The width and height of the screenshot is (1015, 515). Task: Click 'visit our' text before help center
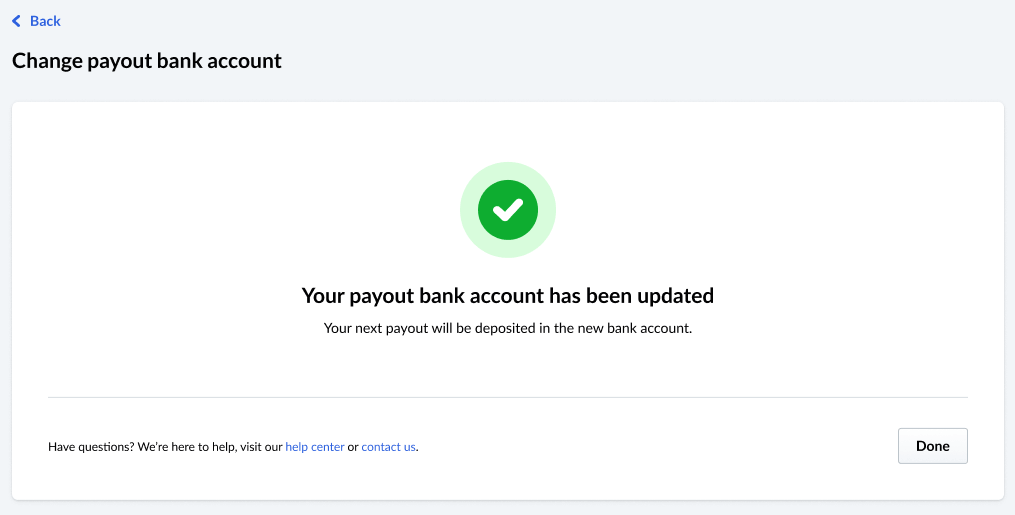point(261,447)
